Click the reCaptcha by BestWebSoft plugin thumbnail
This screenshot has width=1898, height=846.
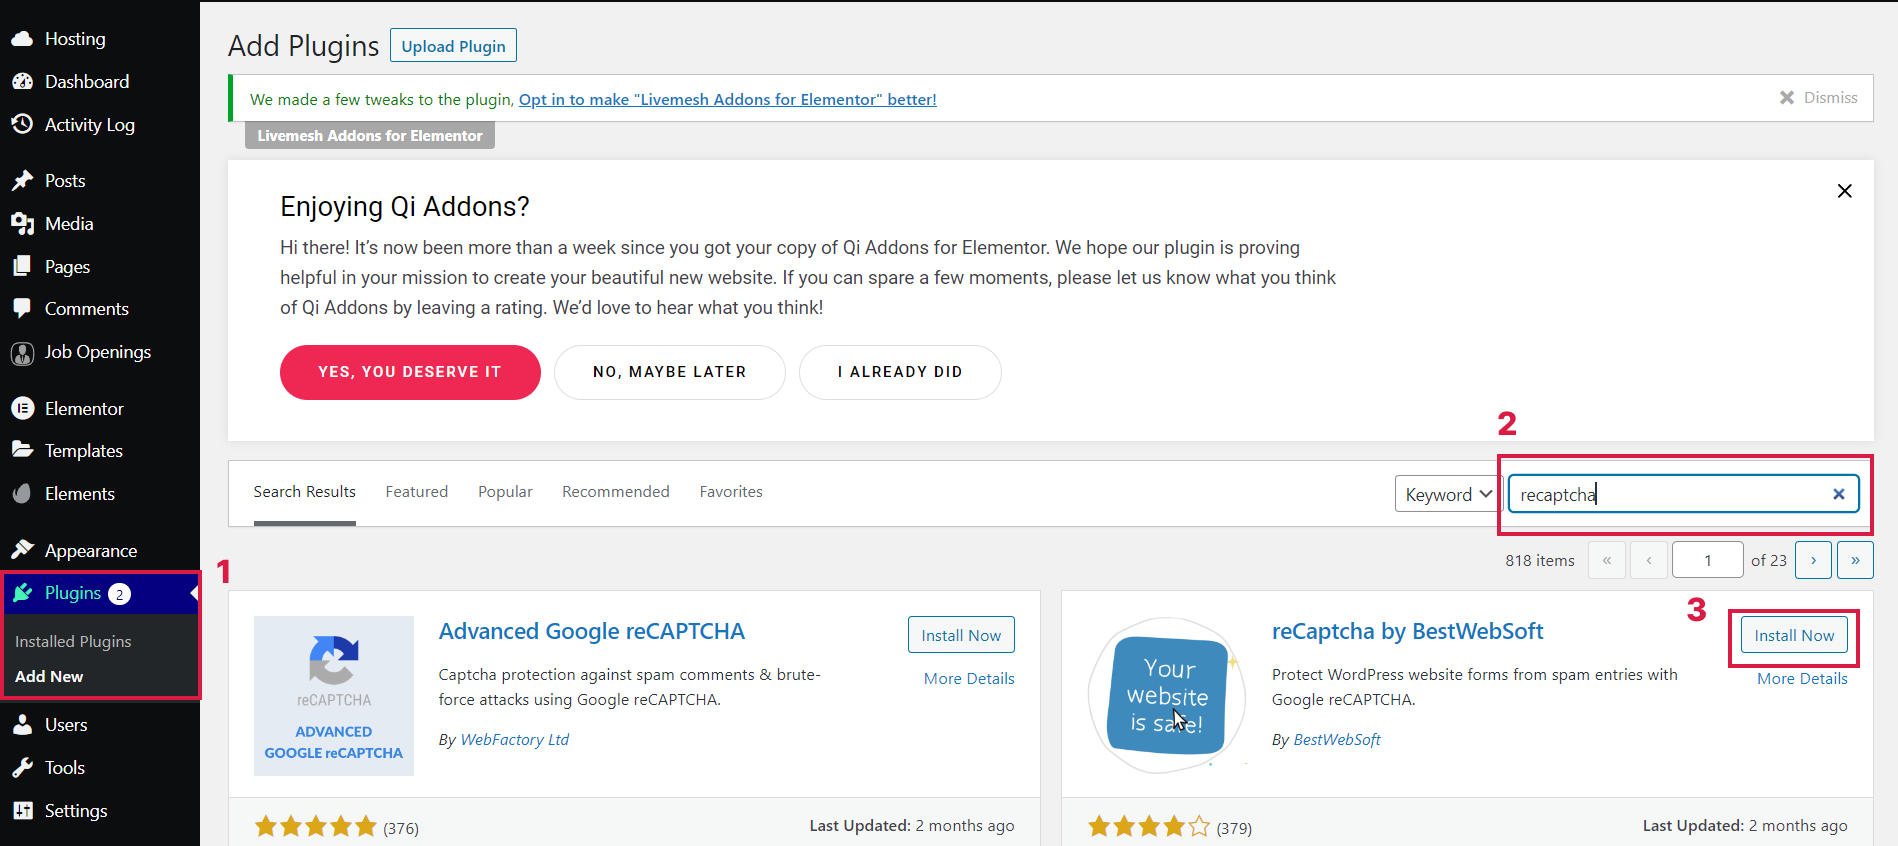[x=1167, y=696]
